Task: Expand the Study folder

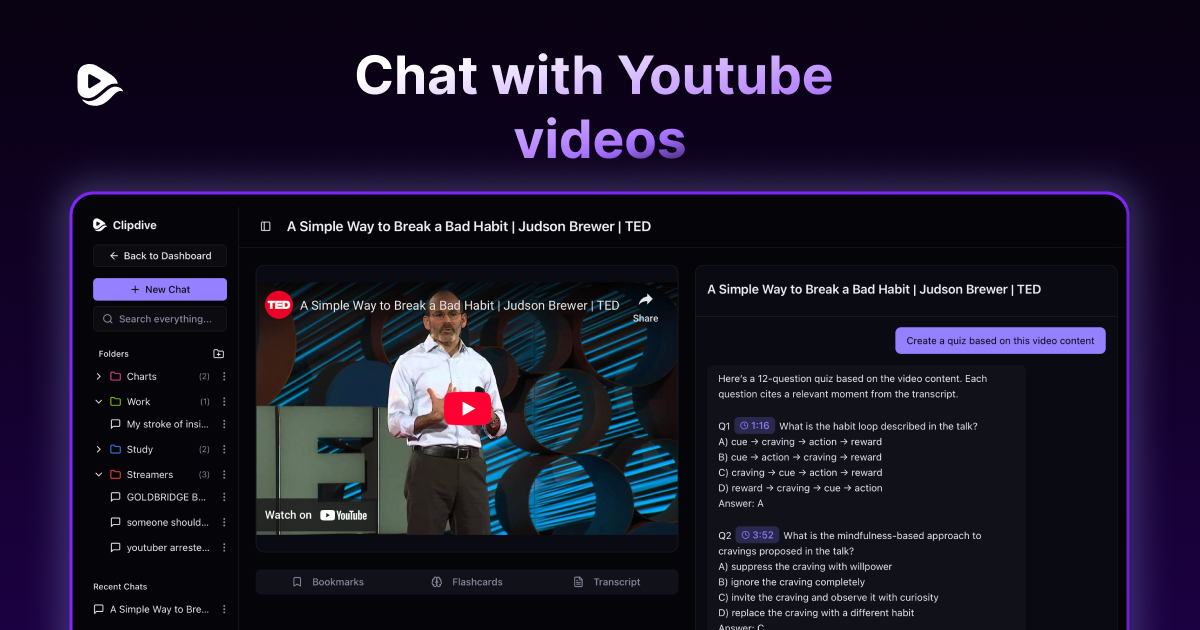Action: (x=98, y=450)
